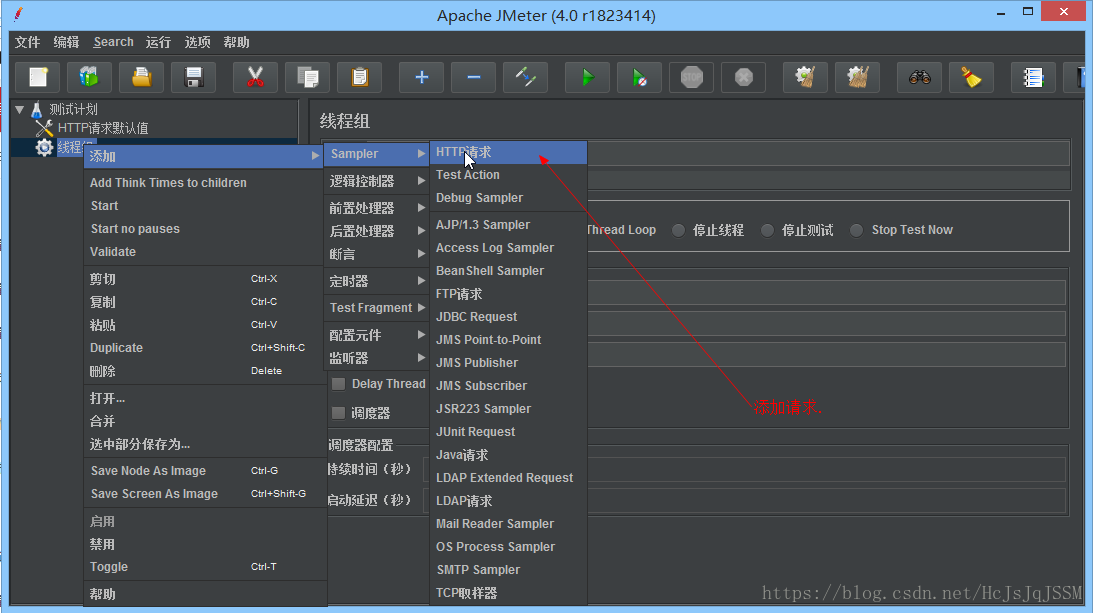Click the Open file folder icon

pos(142,77)
